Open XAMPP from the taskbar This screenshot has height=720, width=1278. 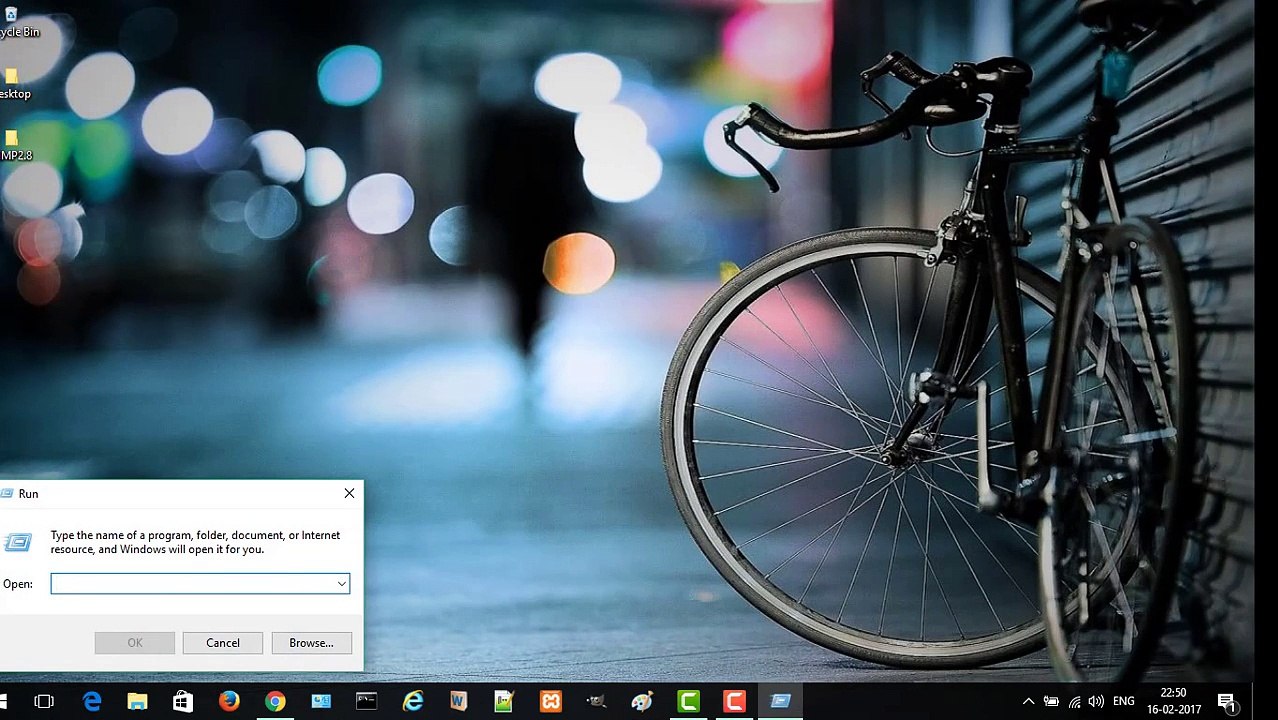click(551, 702)
